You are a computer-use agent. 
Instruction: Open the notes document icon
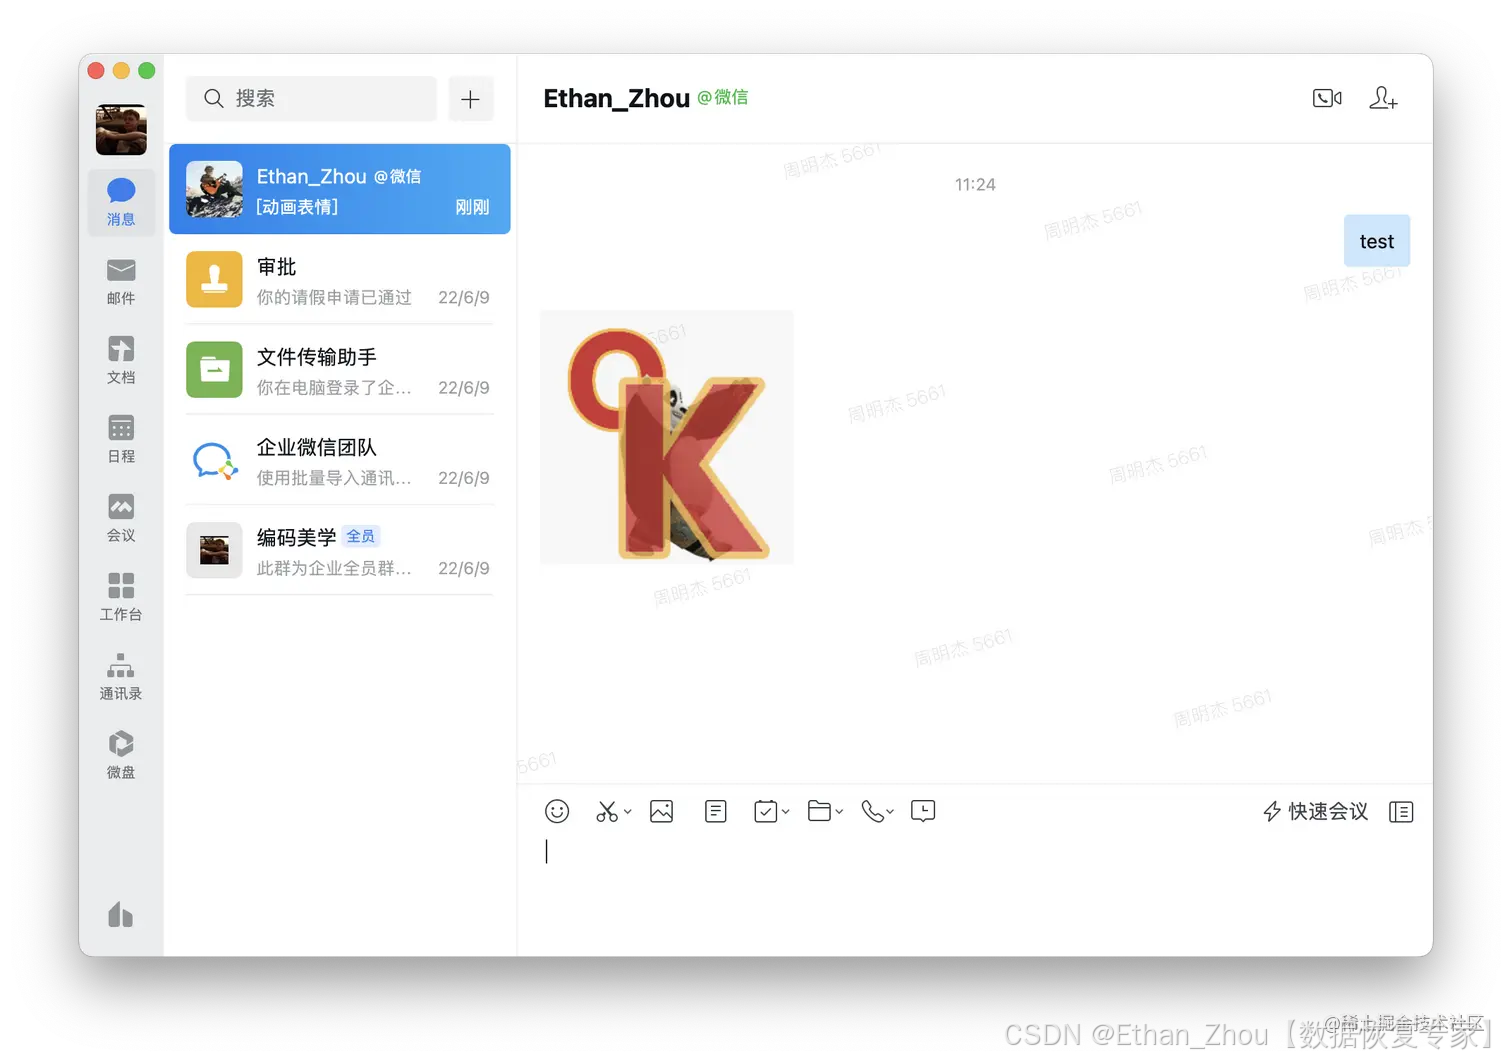715,811
